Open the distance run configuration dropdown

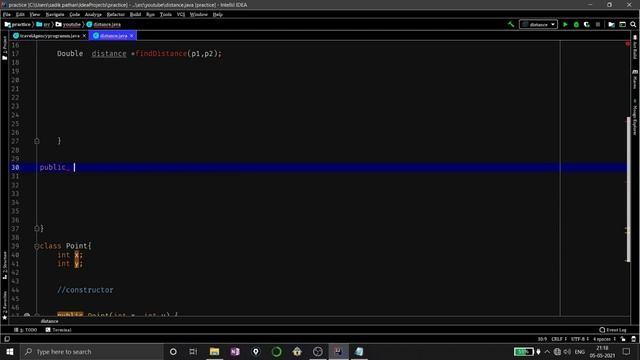coord(538,24)
